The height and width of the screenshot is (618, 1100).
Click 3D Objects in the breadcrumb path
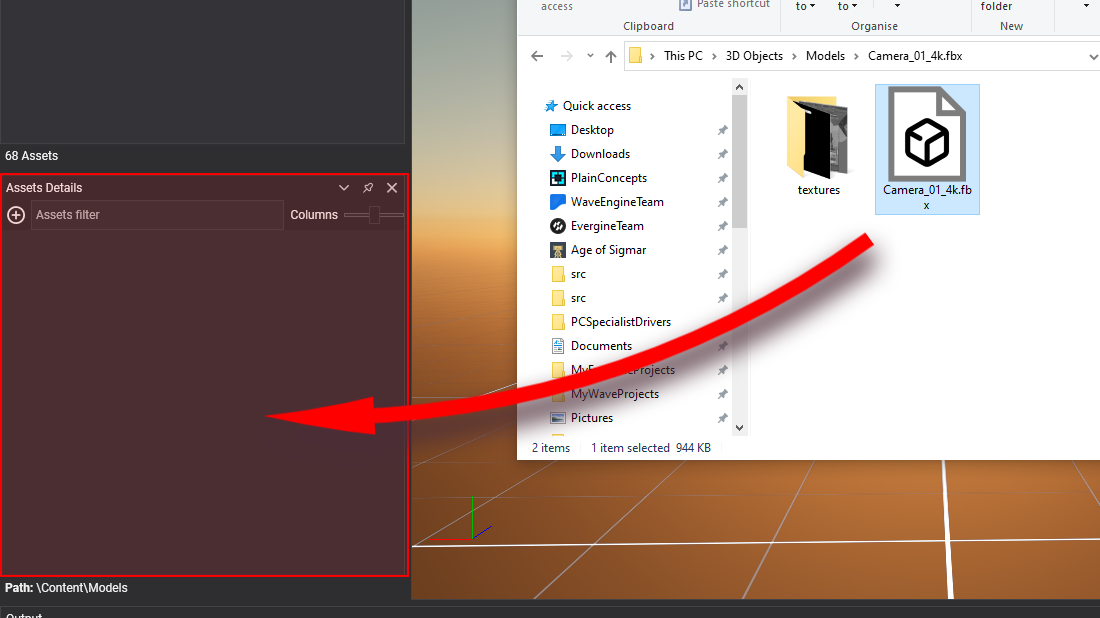754,56
